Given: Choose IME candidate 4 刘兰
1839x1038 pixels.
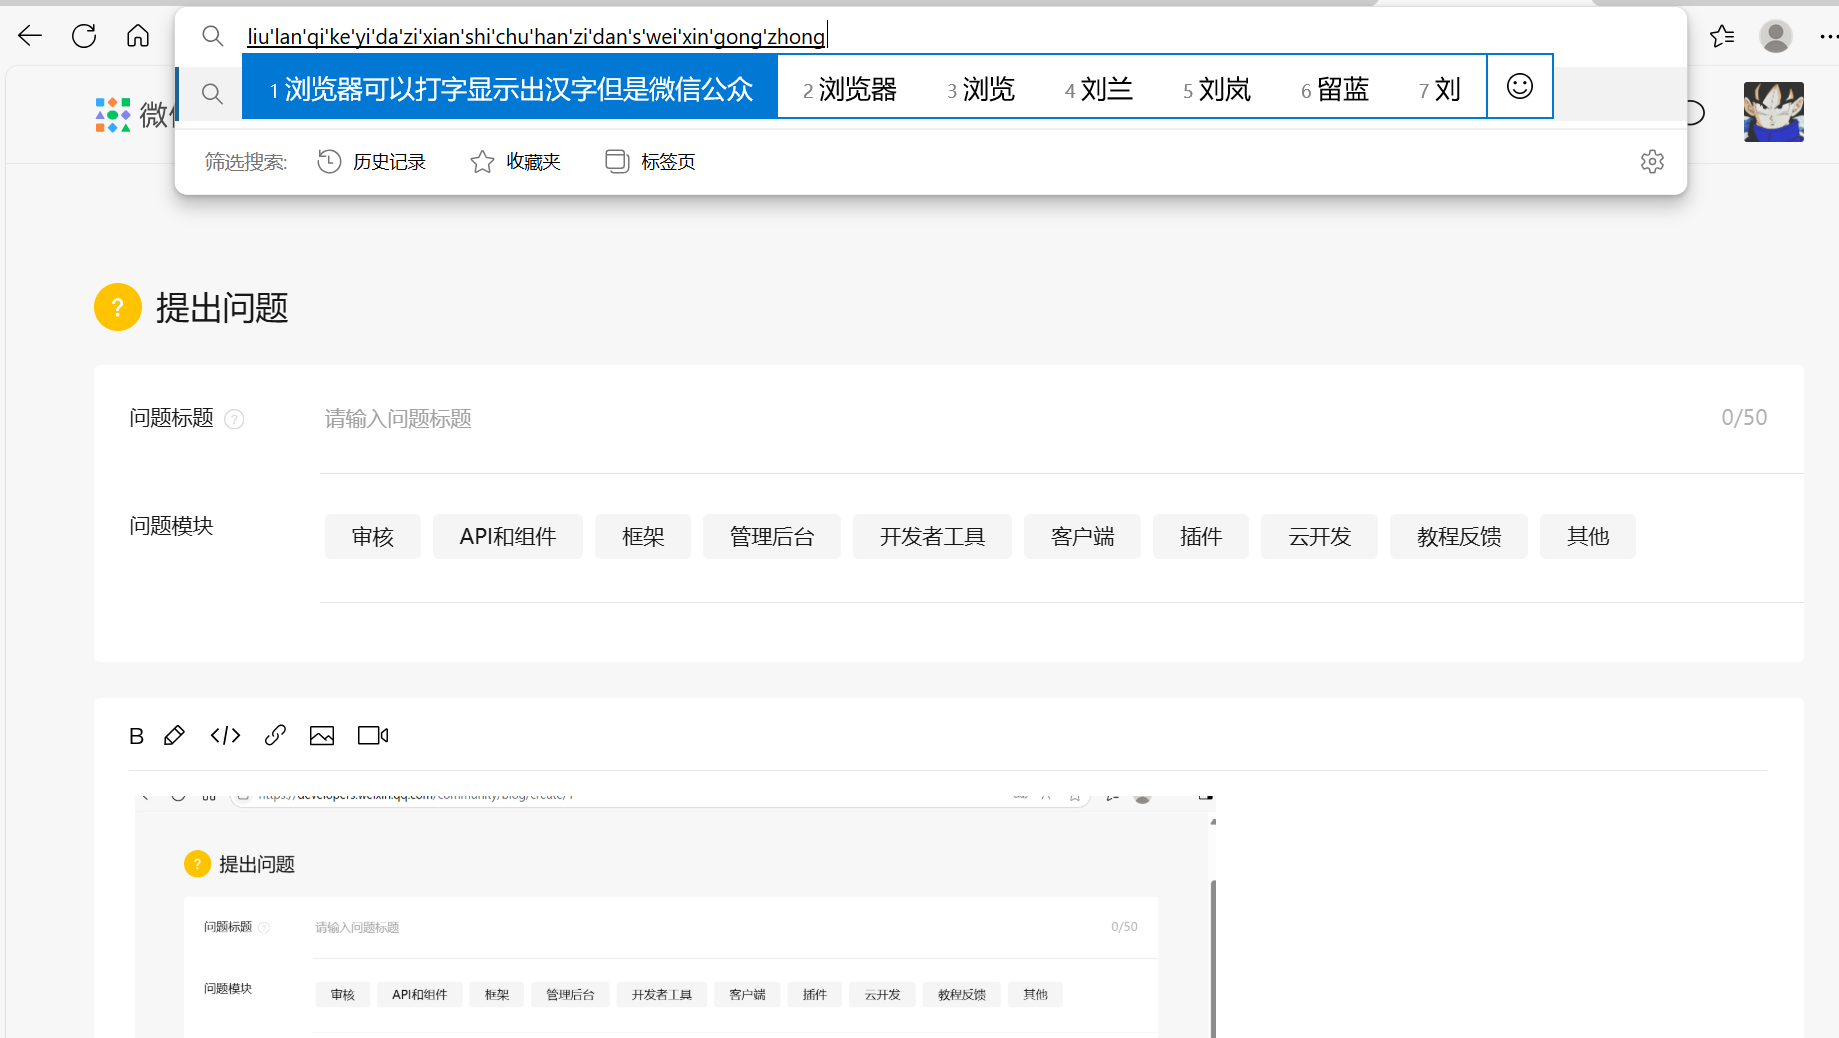Looking at the screenshot, I should [1099, 89].
